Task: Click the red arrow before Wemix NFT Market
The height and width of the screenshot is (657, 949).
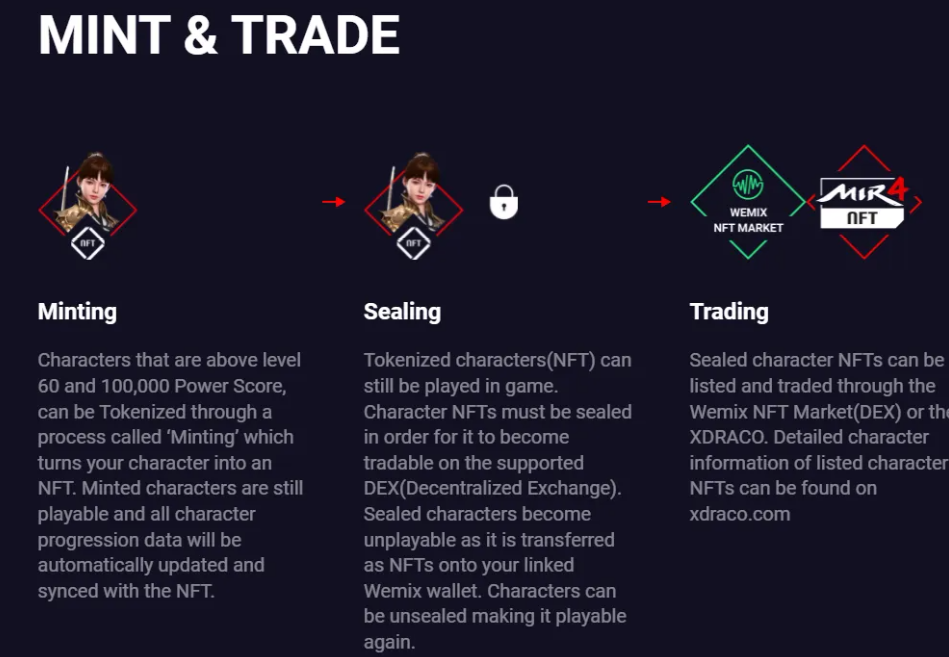Action: click(659, 202)
